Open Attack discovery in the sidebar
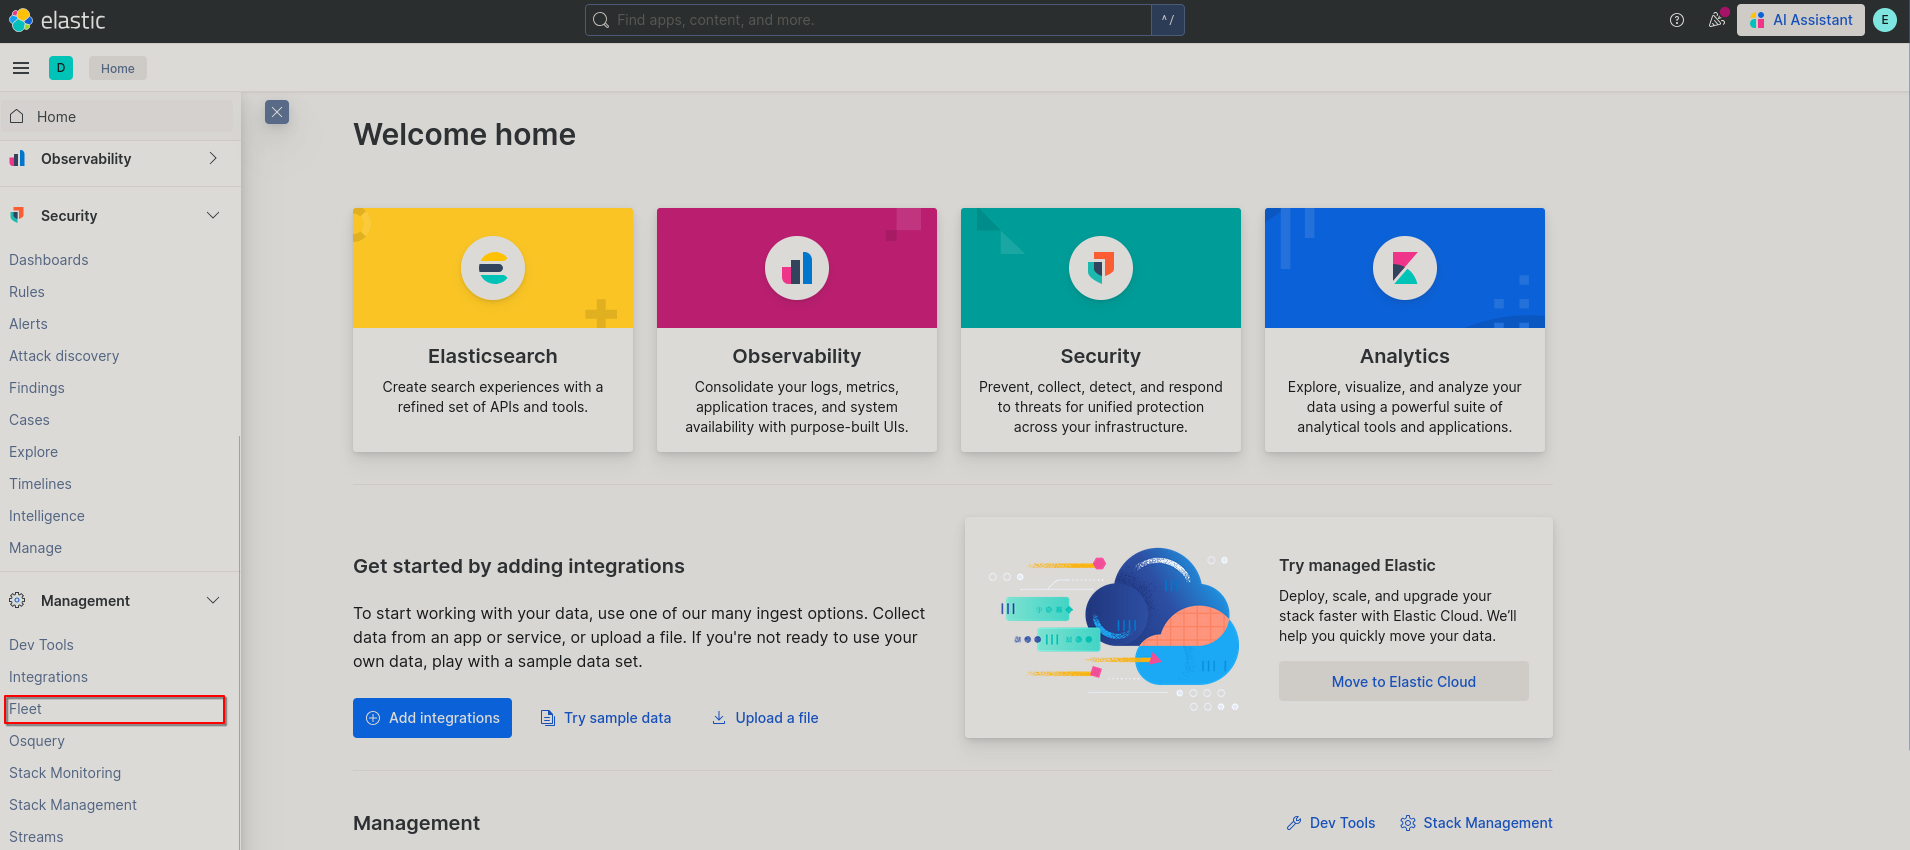The width and height of the screenshot is (1910, 850). pyautogui.click(x=64, y=356)
